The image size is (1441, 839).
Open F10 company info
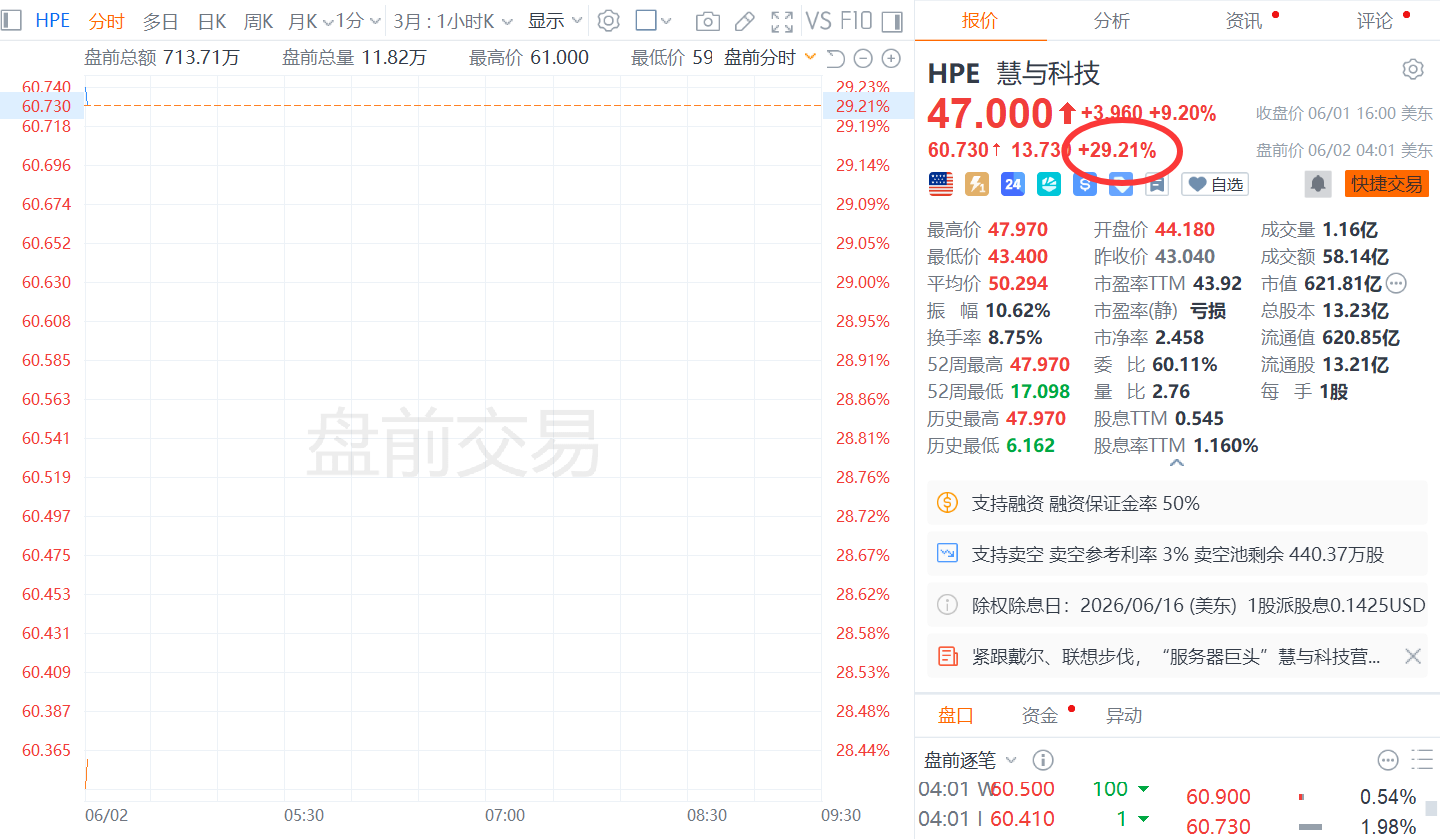tap(856, 21)
